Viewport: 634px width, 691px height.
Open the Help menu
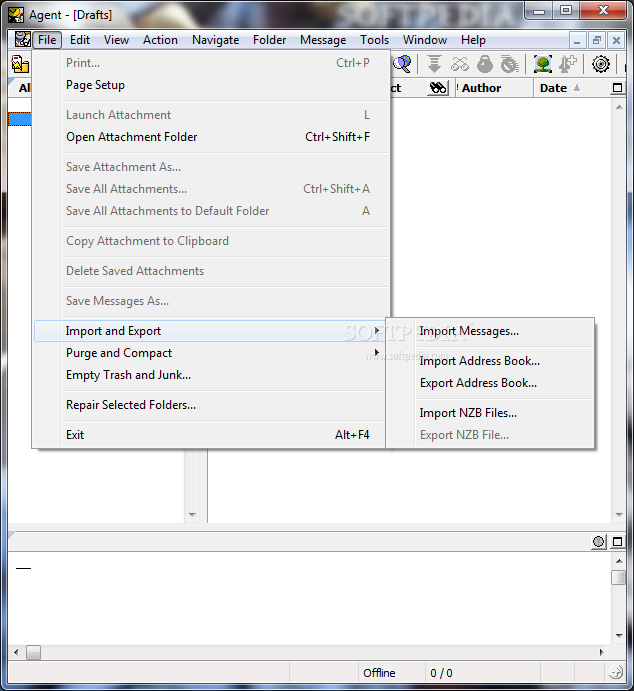473,40
